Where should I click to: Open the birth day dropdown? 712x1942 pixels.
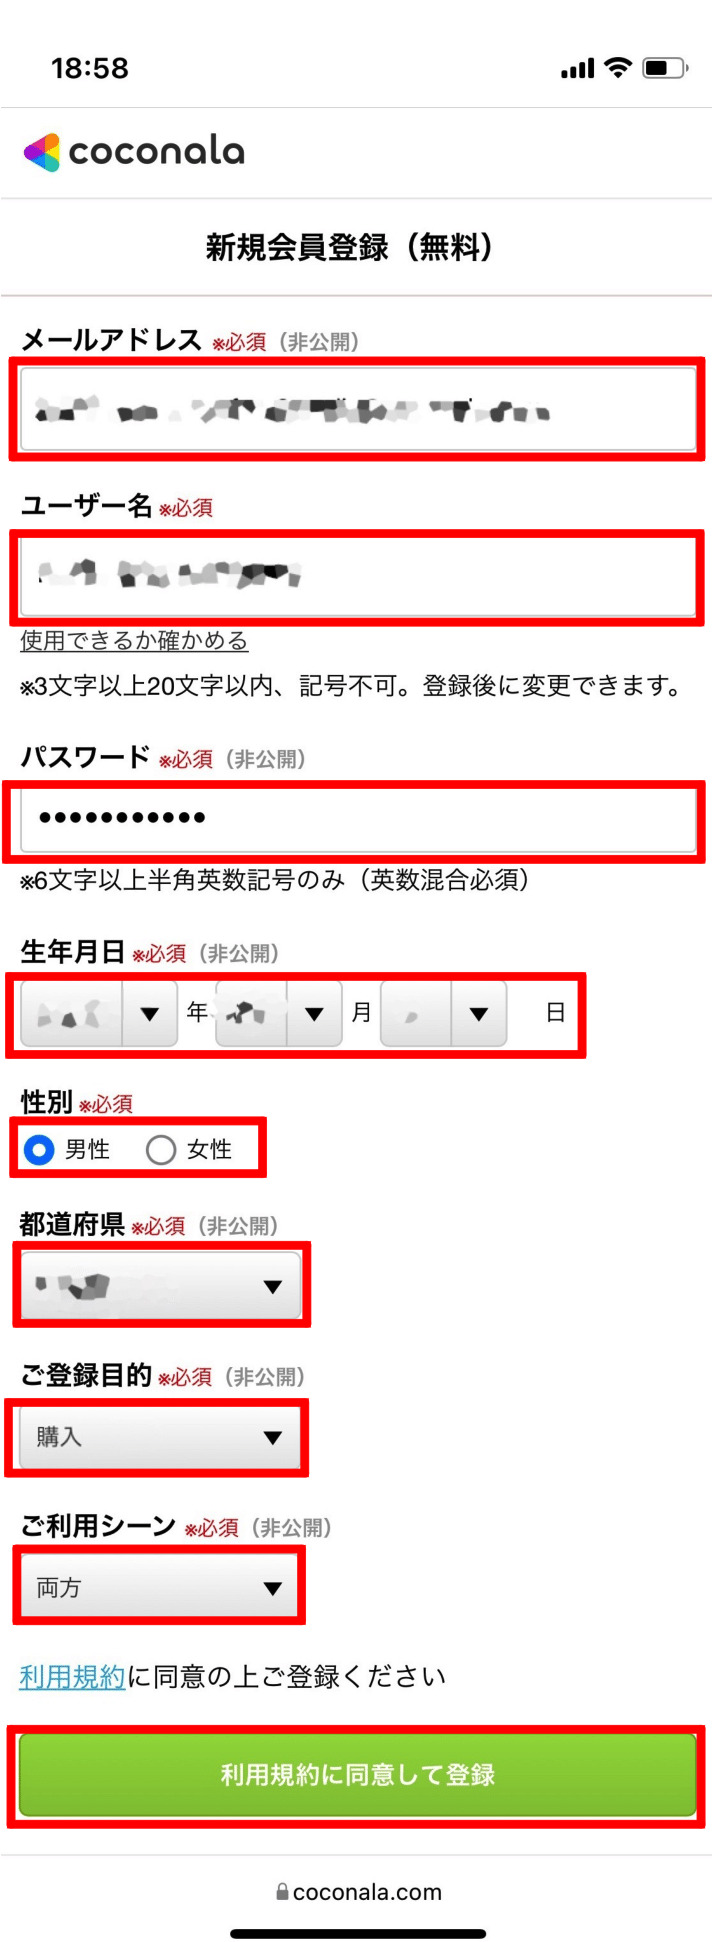coord(444,1014)
